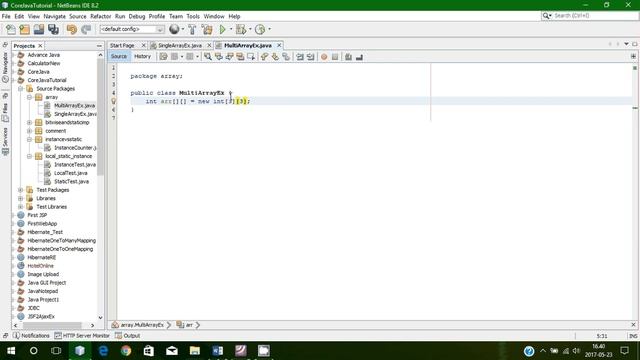This screenshot has width=640, height=360.
Task: Open the Team menu
Action: point(176,16)
